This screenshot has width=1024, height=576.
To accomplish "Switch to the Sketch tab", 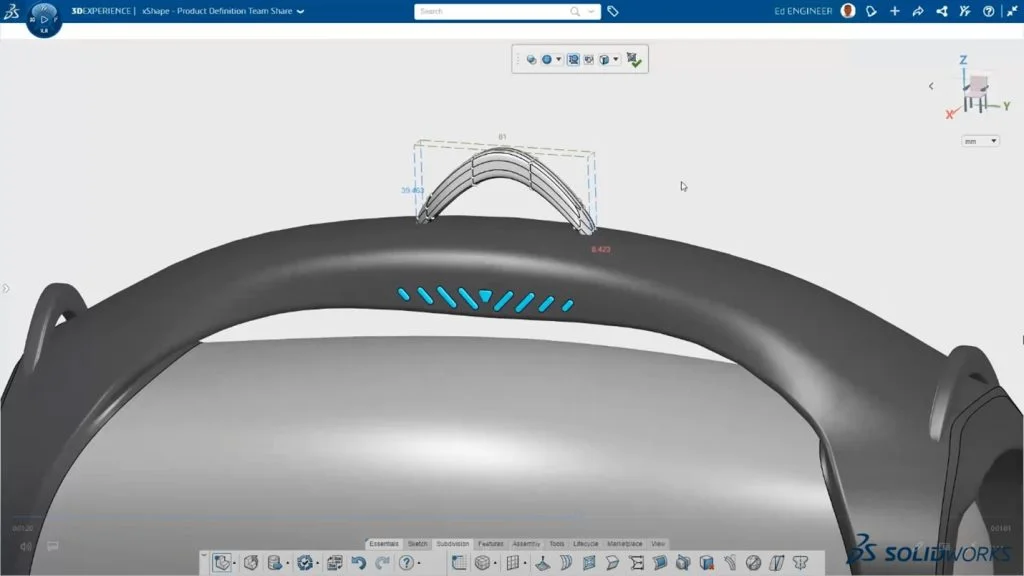I will pyautogui.click(x=417, y=543).
